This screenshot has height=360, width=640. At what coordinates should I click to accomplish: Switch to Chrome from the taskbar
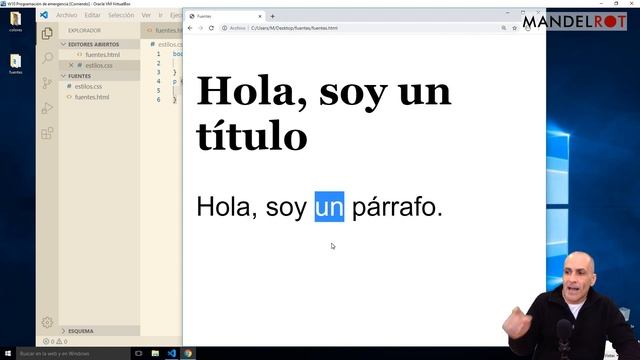coord(188,353)
